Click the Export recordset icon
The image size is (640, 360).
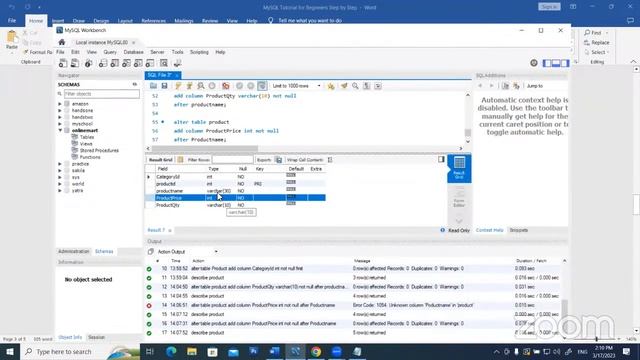[x=279, y=160]
